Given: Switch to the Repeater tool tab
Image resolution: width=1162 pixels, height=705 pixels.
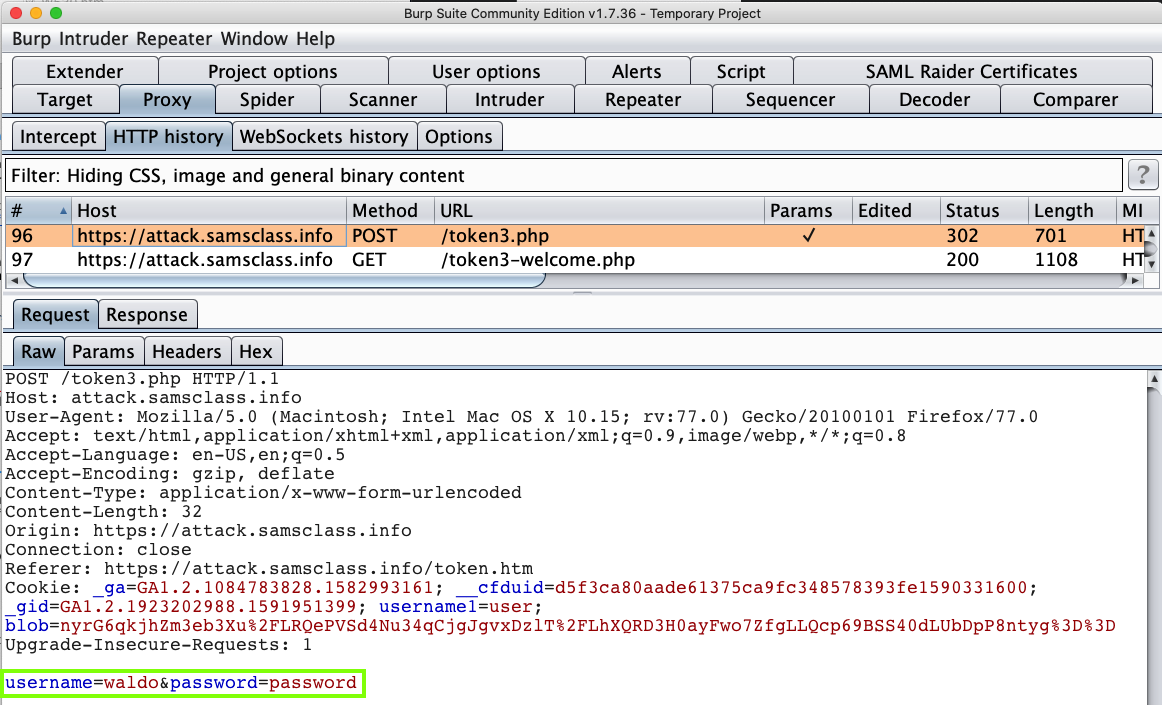Looking at the screenshot, I should pyautogui.click(x=643, y=99).
